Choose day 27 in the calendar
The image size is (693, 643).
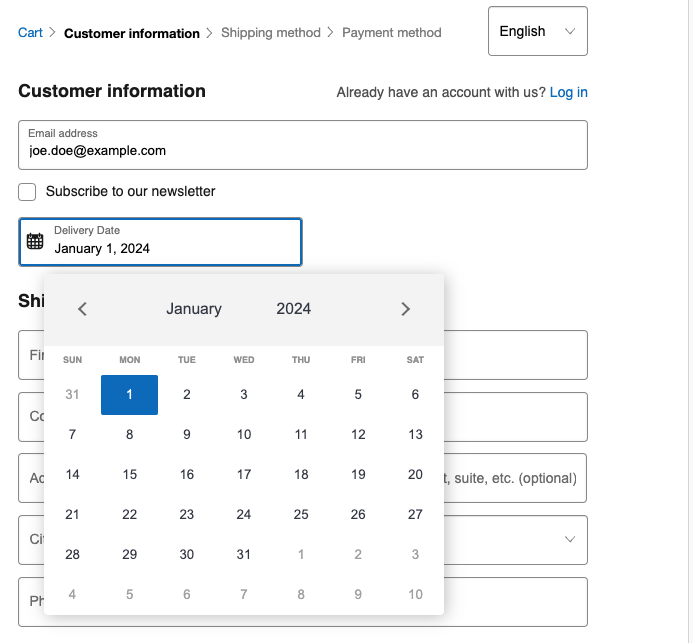point(416,516)
